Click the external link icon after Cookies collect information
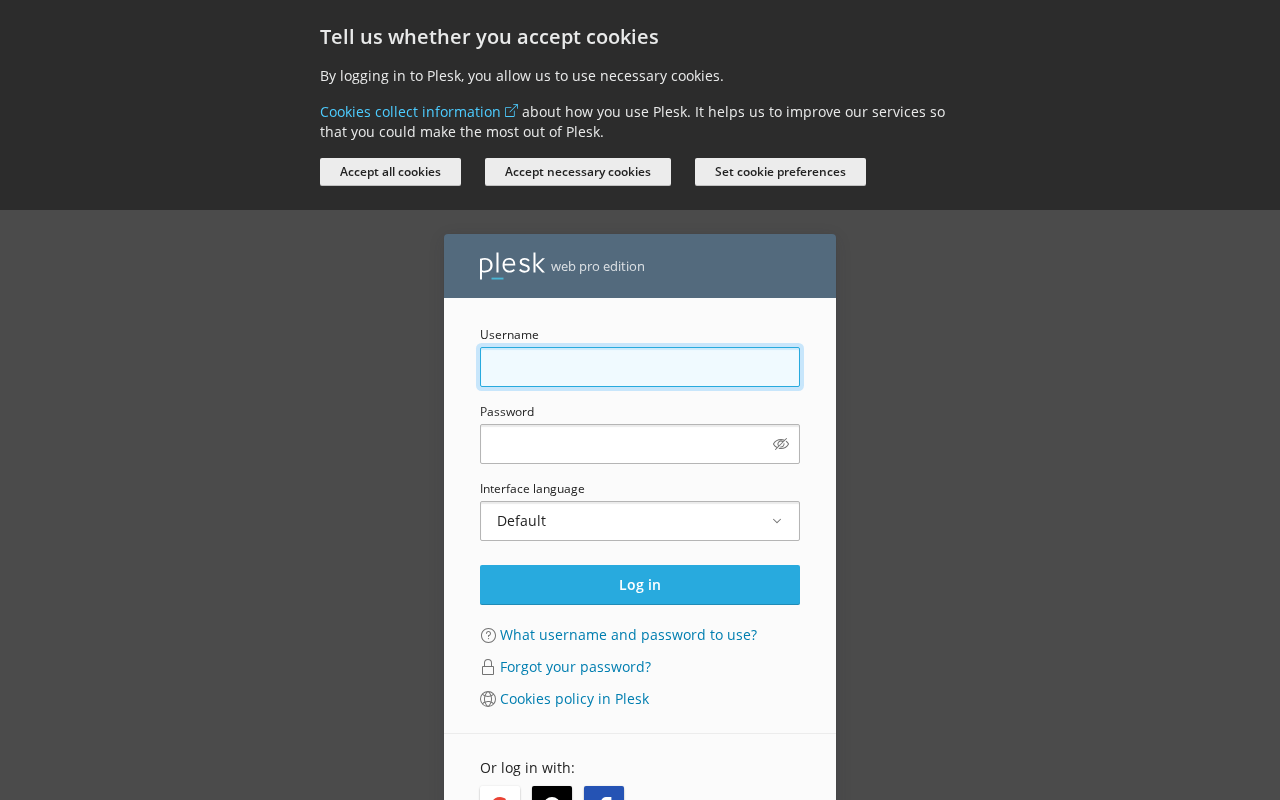Screen dimensions: 1280x800 511,111
